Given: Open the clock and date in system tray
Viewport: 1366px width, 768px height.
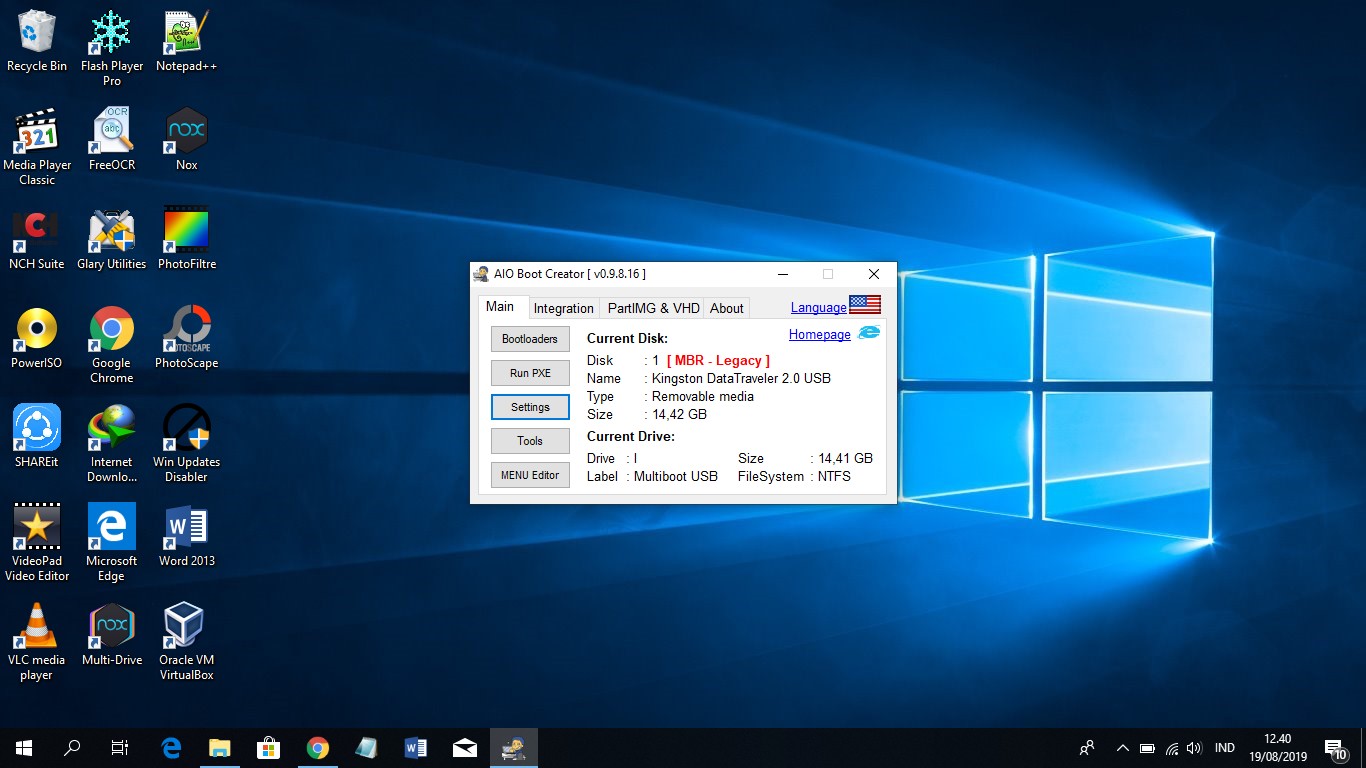Looking at the screenshot, I should (1277, 747).
